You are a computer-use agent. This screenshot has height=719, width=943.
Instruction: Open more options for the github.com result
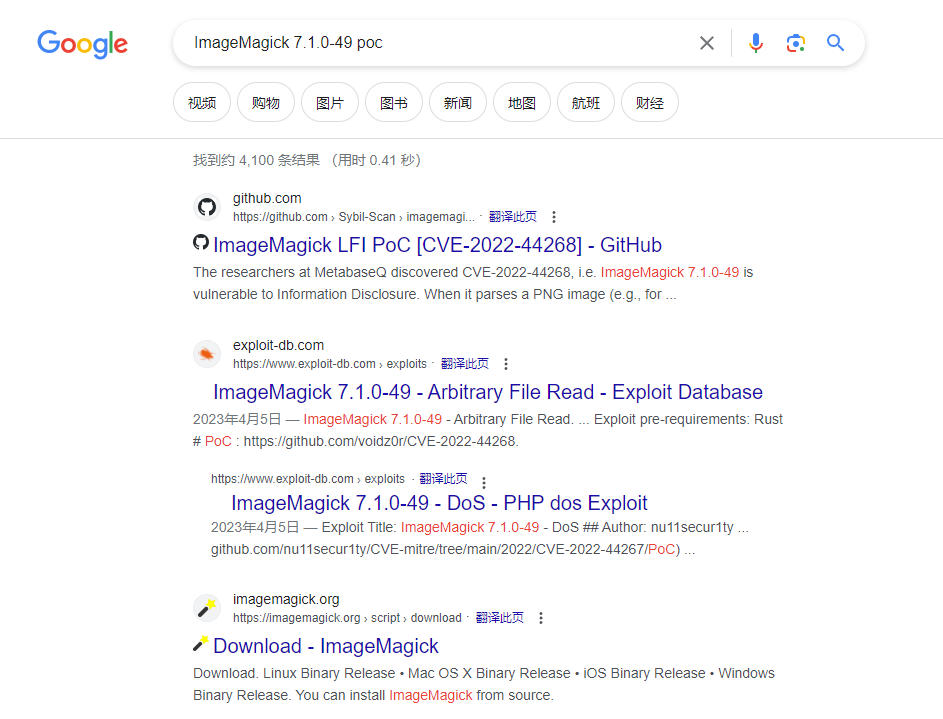(x=554, y=217)
